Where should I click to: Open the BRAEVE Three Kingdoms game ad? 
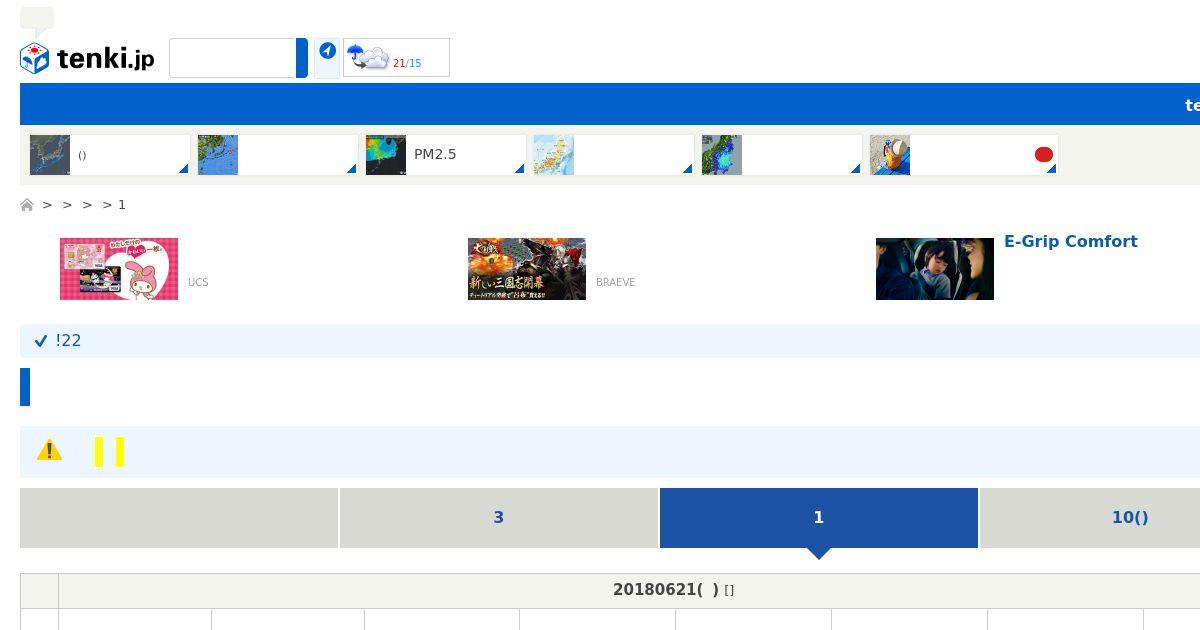point(527,269)
